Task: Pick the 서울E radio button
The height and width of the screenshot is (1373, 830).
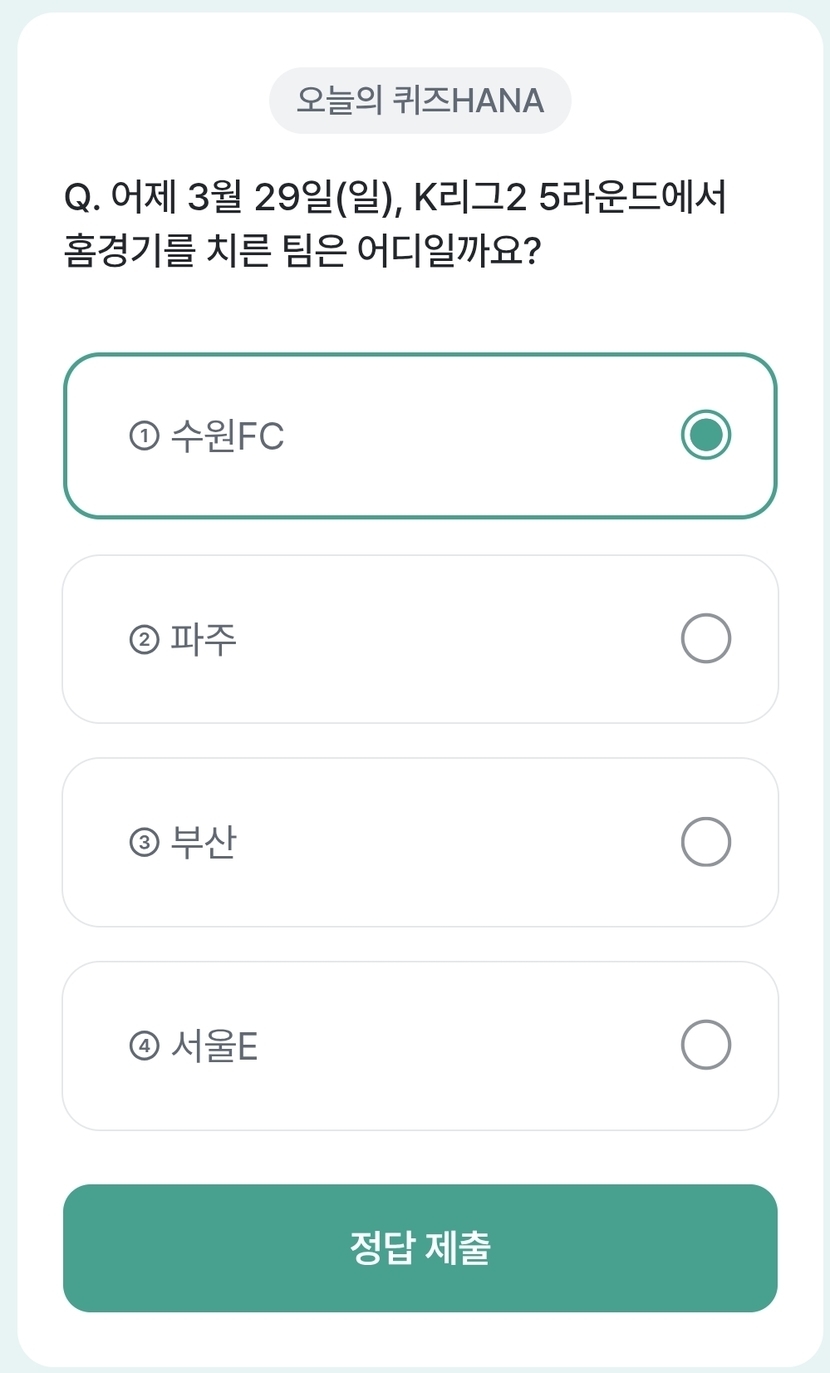Action: tap(706, 1045)
